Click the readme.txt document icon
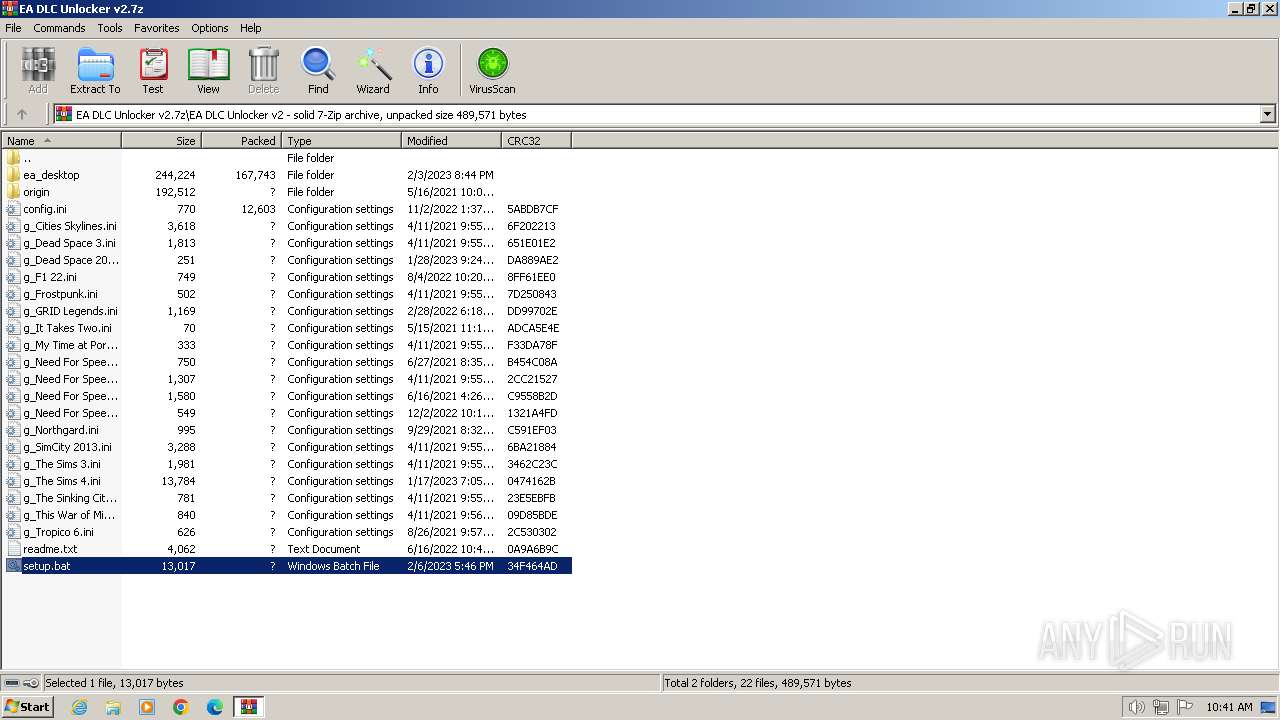 click(13, 549)
